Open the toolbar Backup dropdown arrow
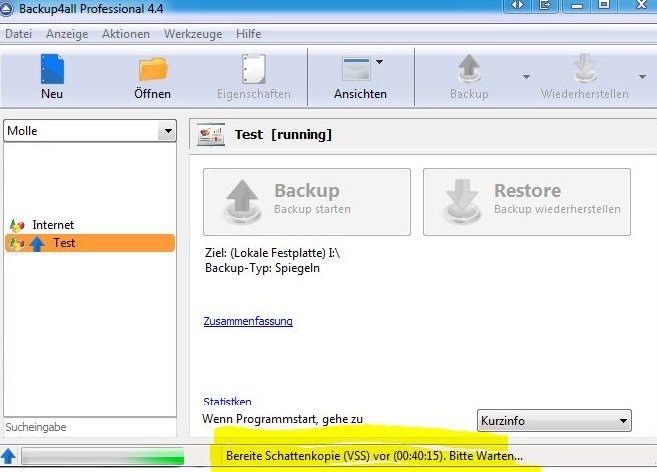The height and width of the screenshot is (472, 657). [x=526, y=77]
